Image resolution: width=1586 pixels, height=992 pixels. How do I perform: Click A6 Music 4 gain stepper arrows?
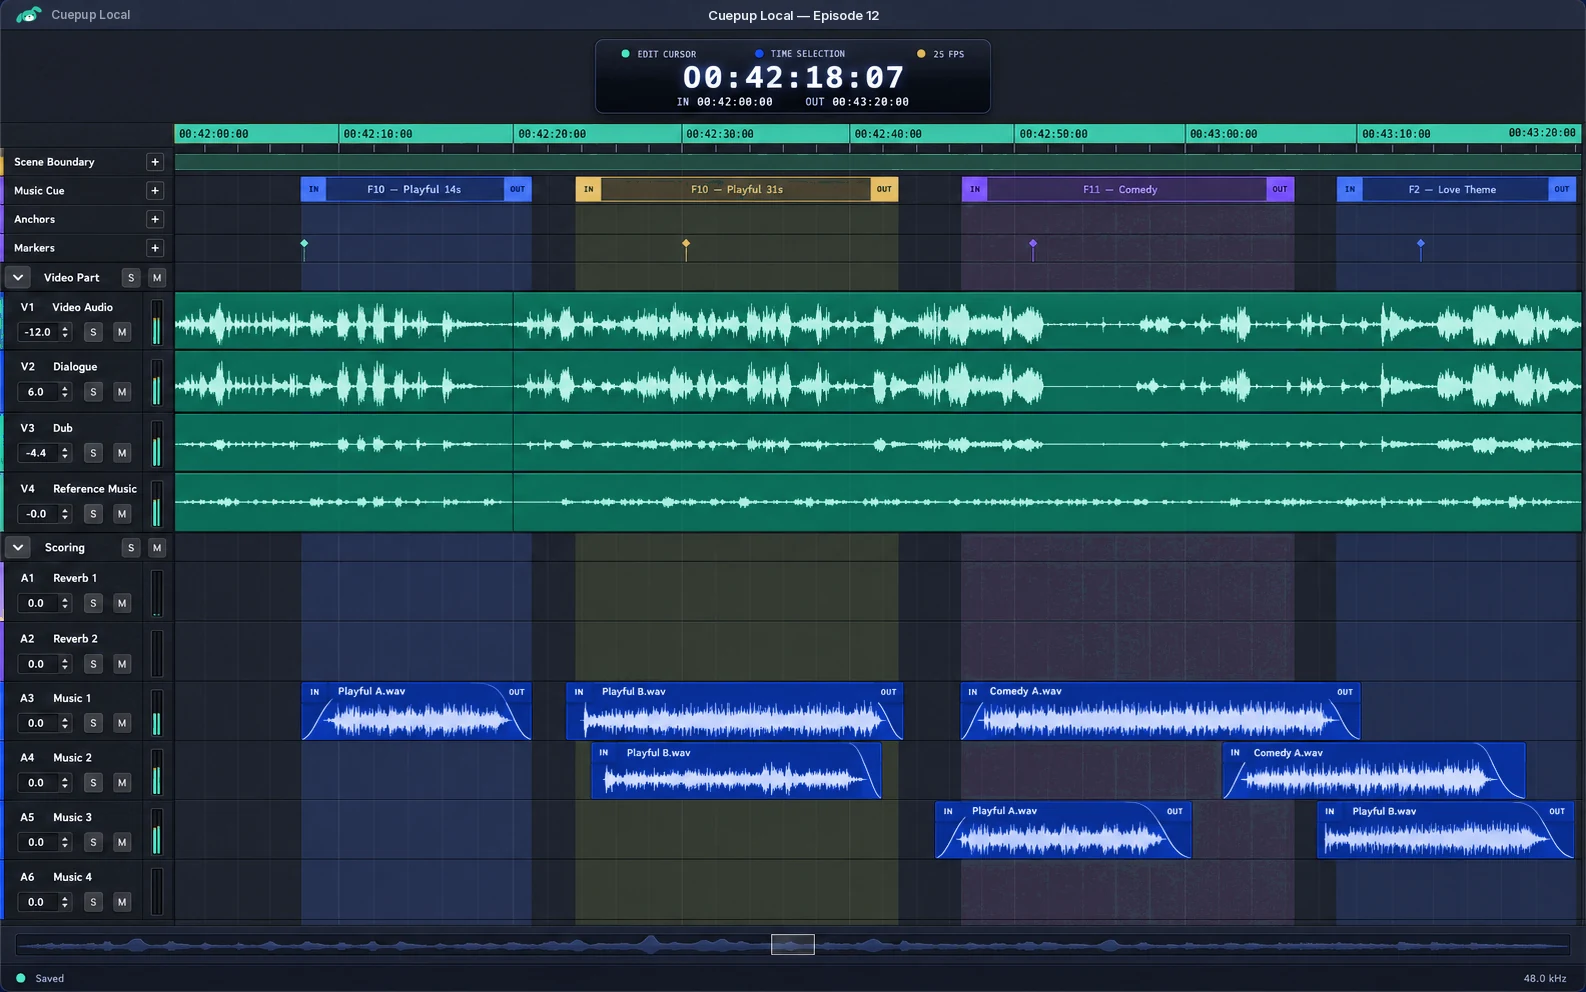[65, 902]
